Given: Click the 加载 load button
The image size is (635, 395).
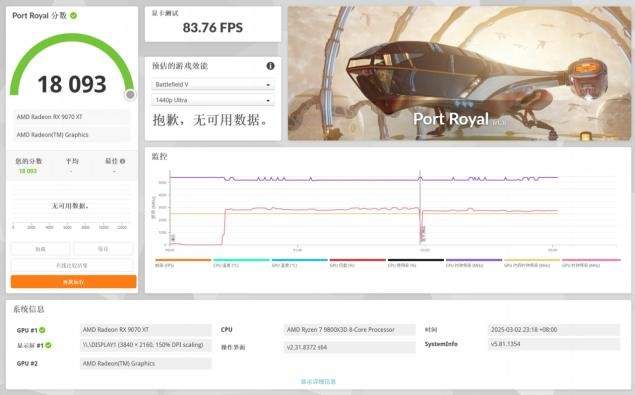Looking at the screenshot, I should (40, 249).
